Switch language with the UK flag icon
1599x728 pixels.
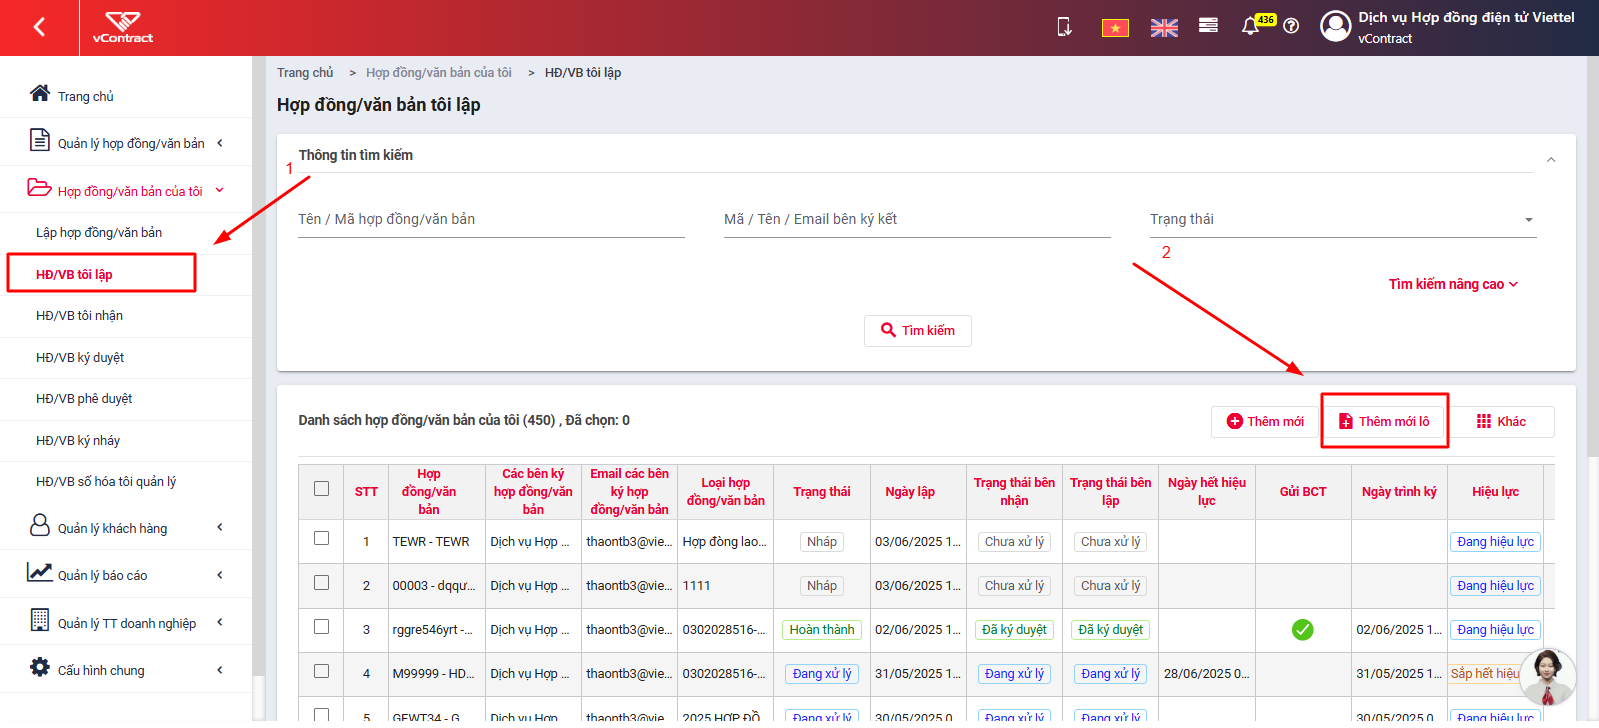click(x=1164, y=28)
